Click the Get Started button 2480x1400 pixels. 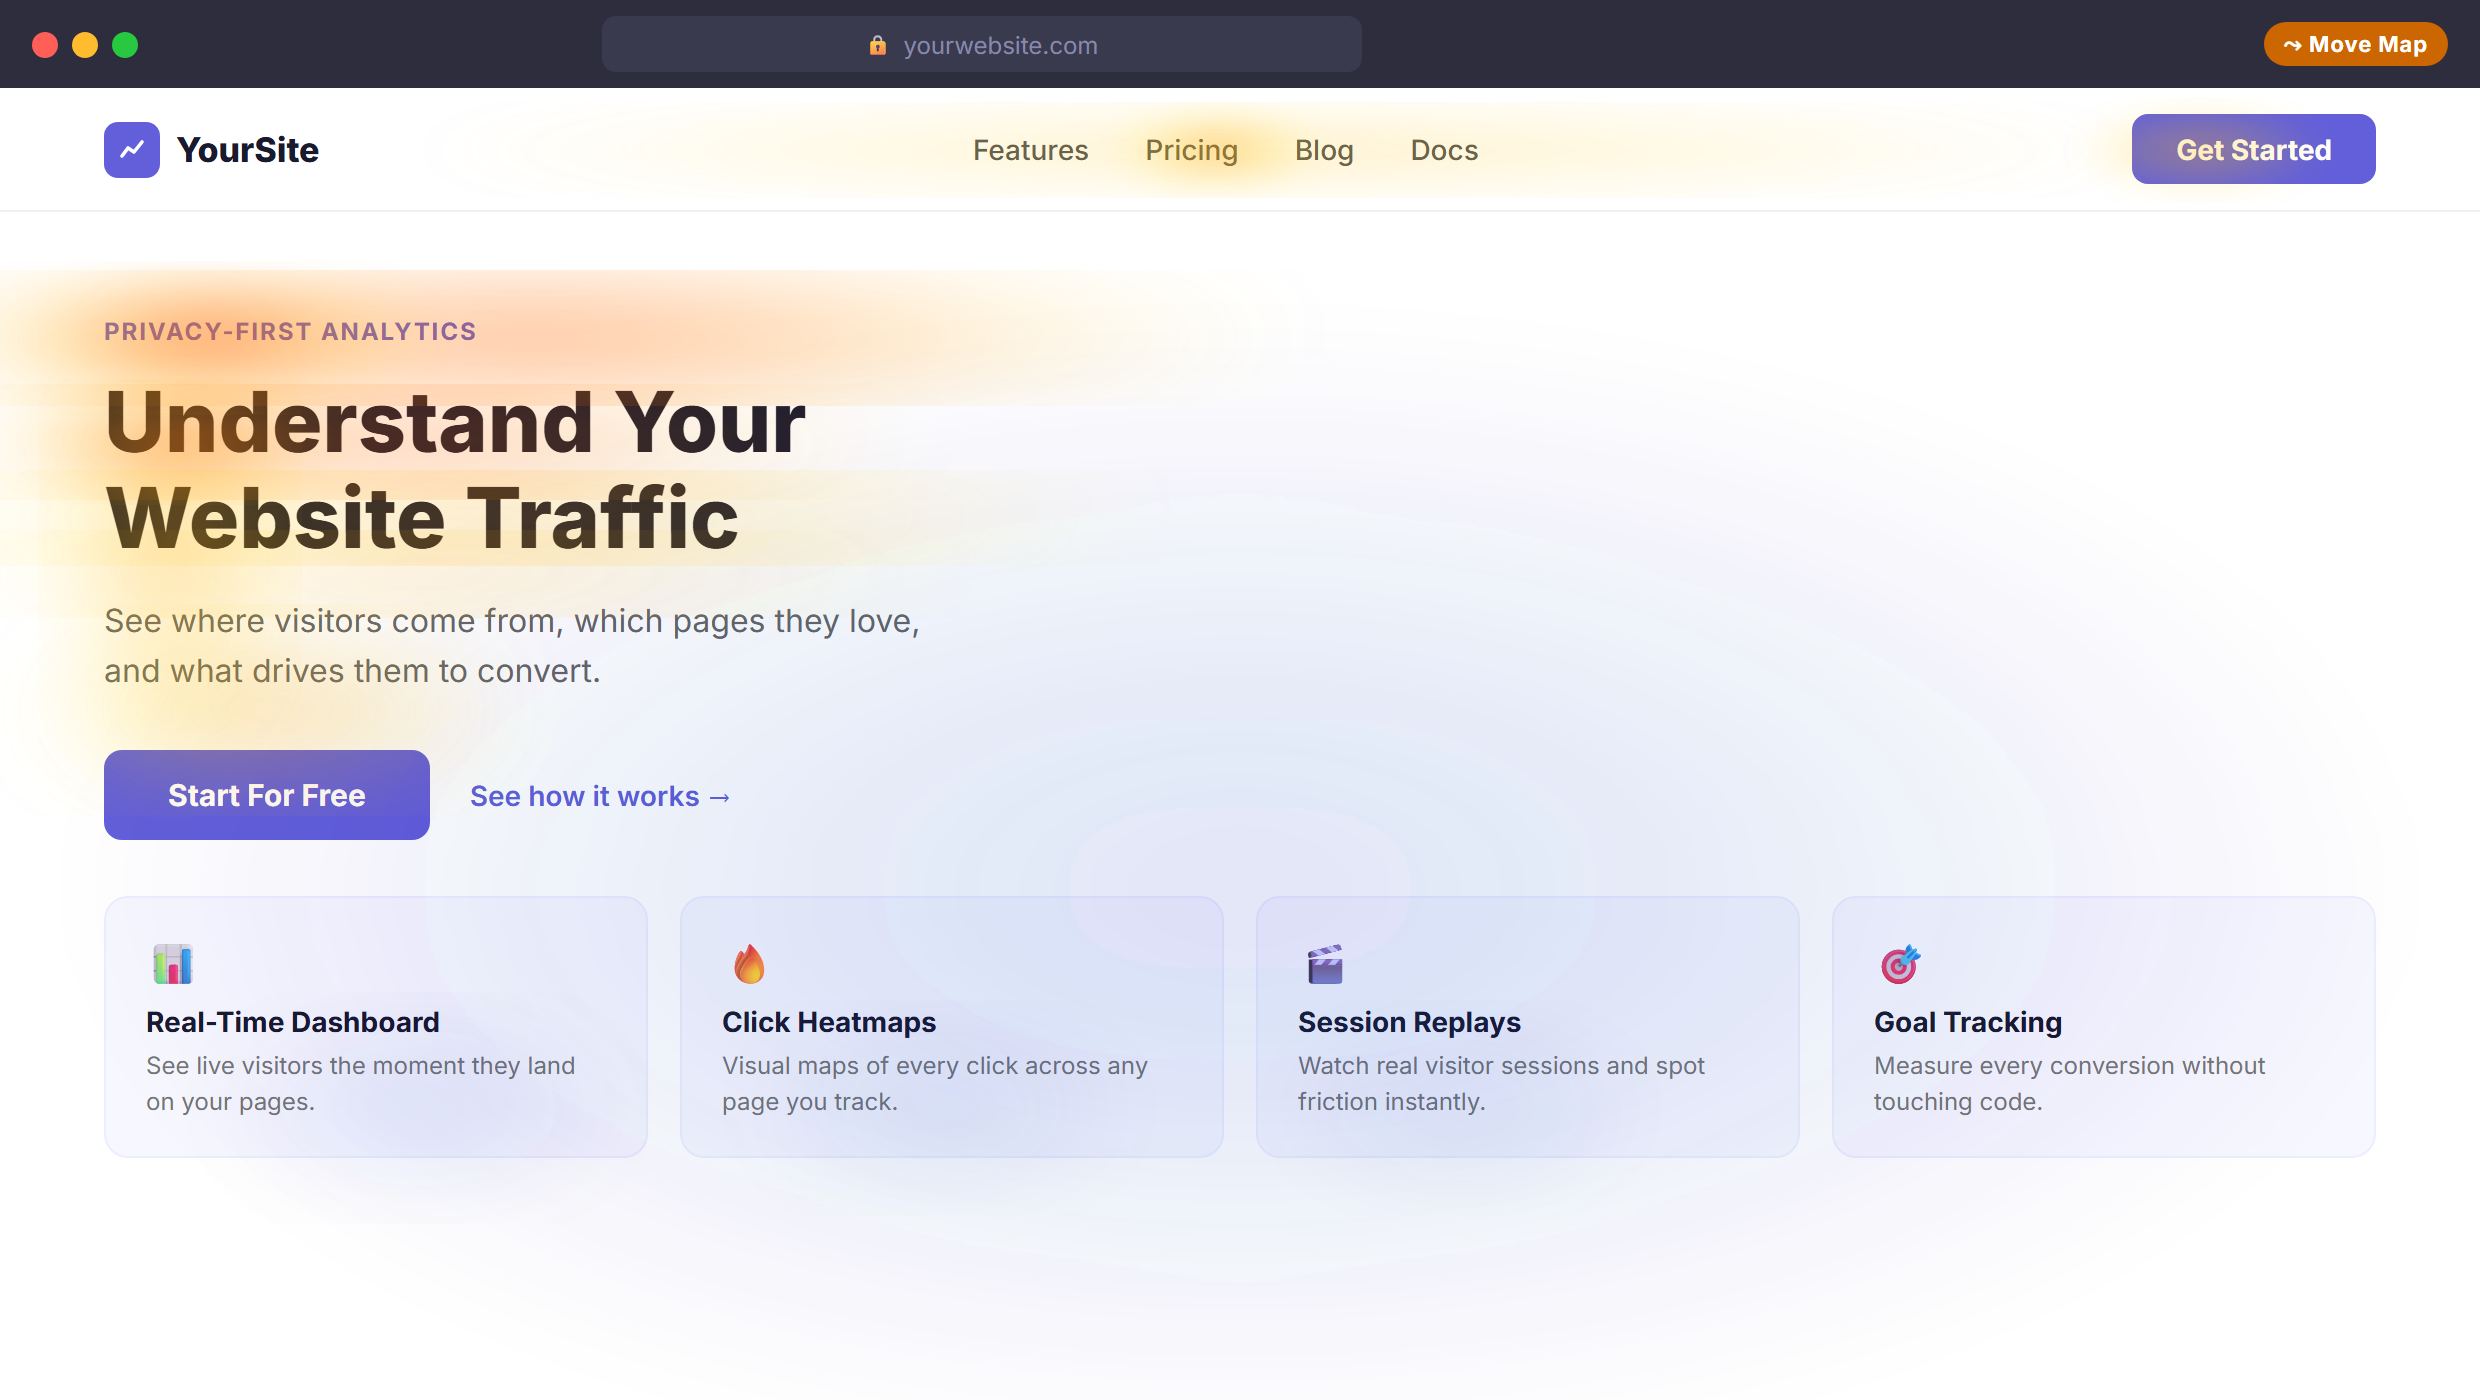point(2253,149)
